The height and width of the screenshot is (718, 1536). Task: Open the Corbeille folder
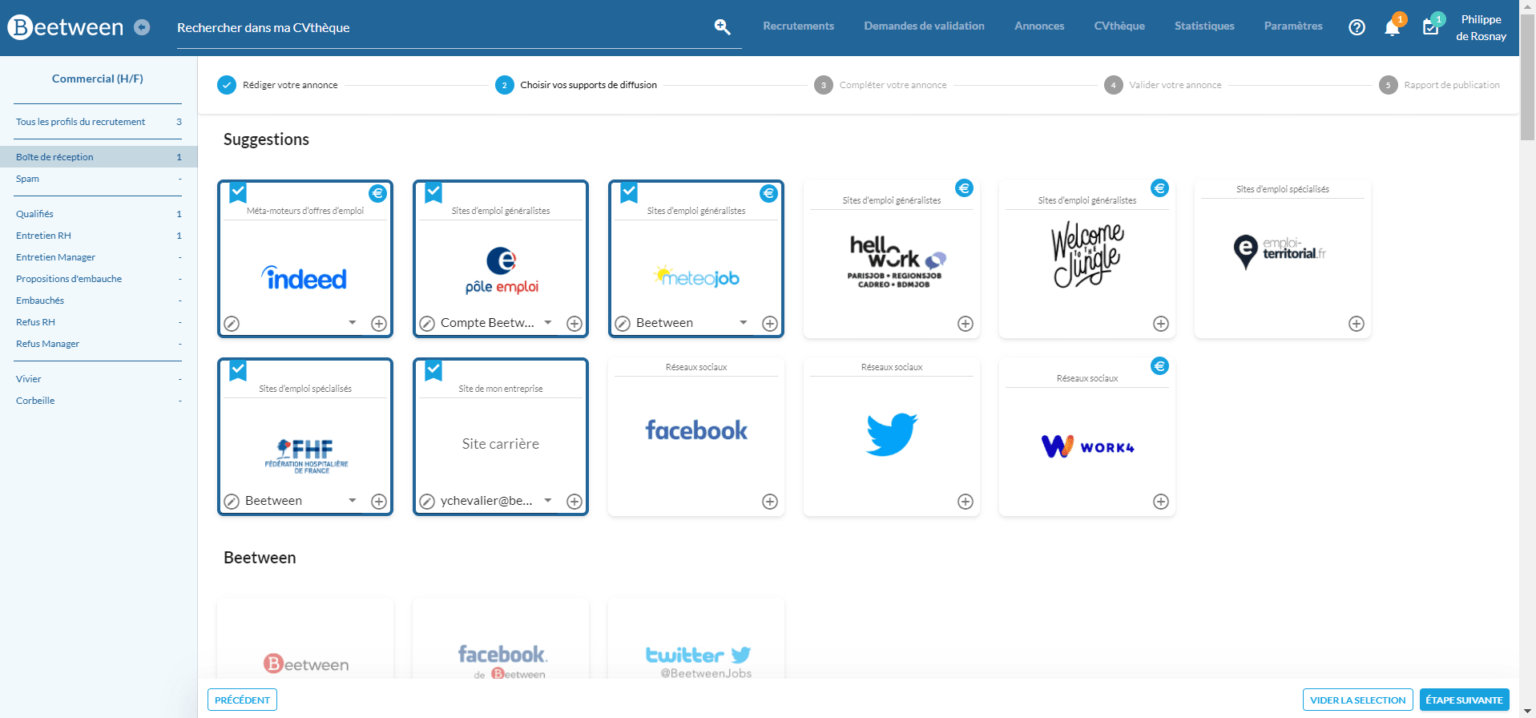point(99,401)
